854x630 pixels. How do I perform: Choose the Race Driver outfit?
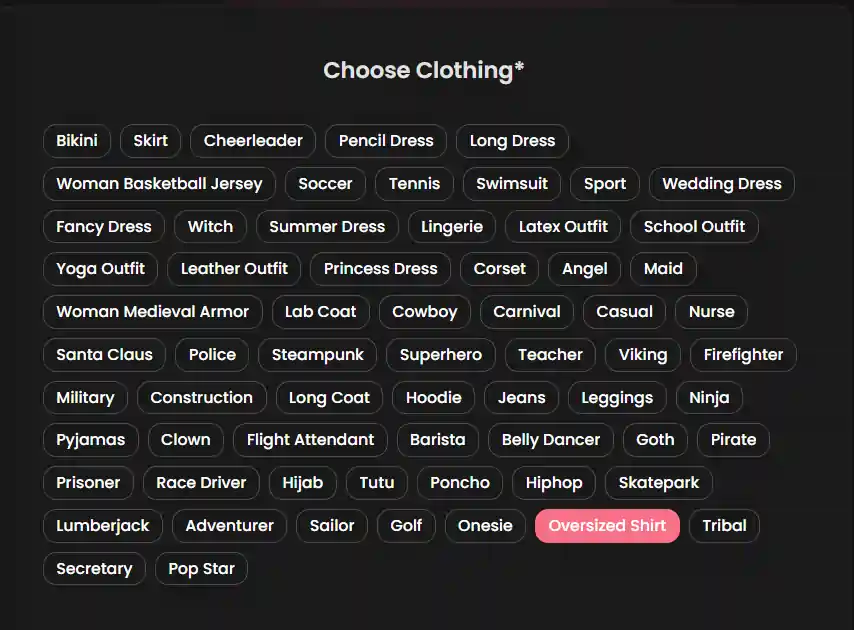201,483
